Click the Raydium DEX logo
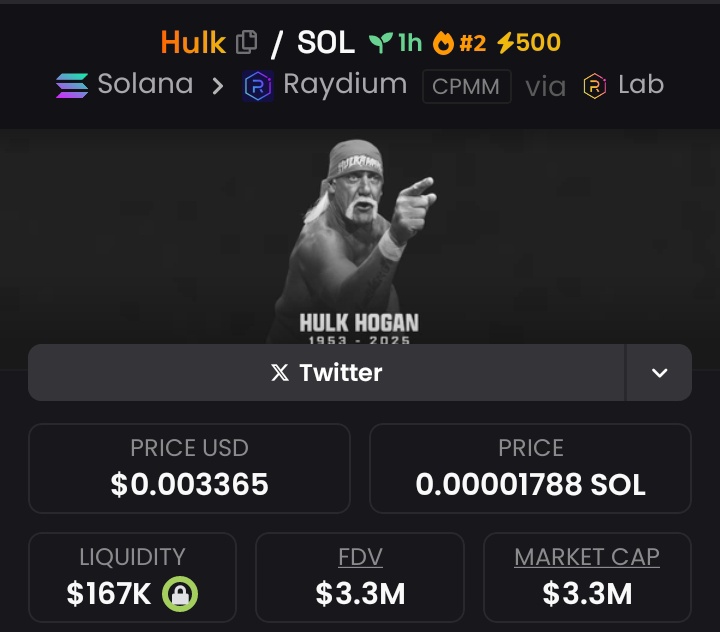The width and height of the screenshot is (720, 632). click(x=258, y=86)
